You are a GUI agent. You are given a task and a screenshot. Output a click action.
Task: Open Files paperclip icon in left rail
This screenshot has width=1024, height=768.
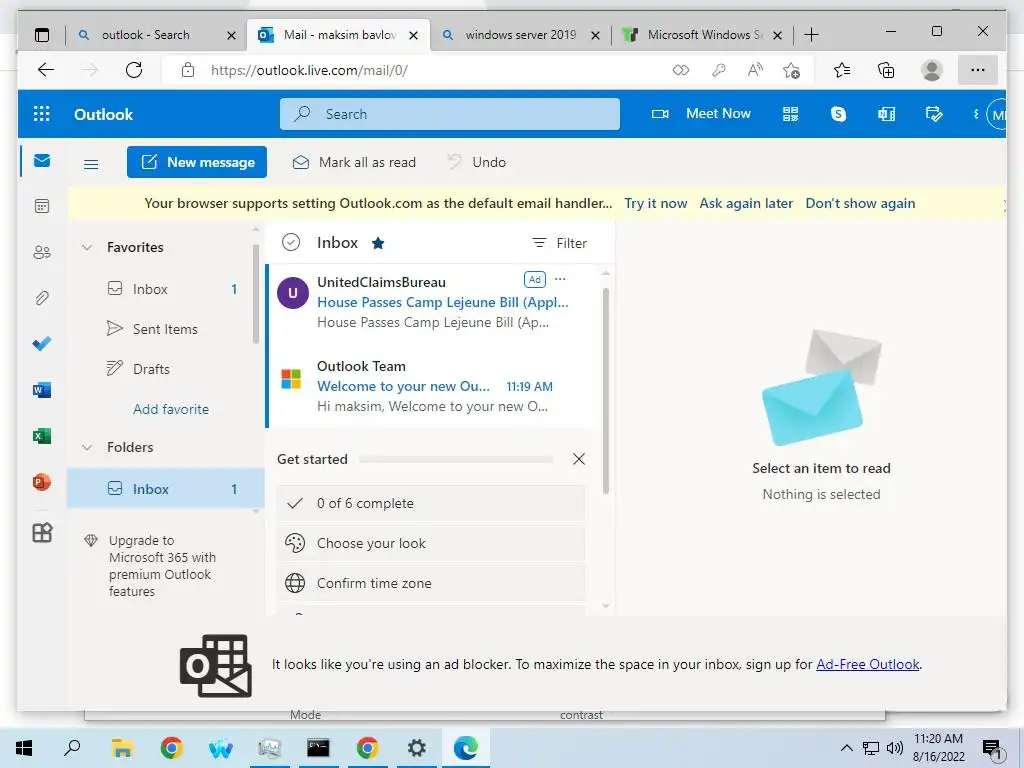point(42,298)
